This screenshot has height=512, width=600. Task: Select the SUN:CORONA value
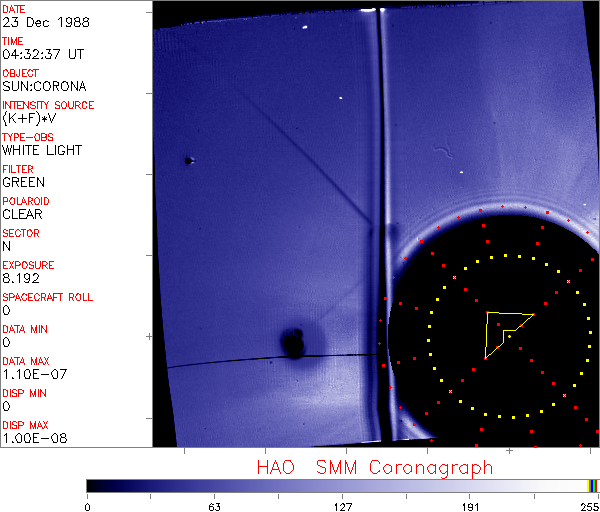pos(44,86)
